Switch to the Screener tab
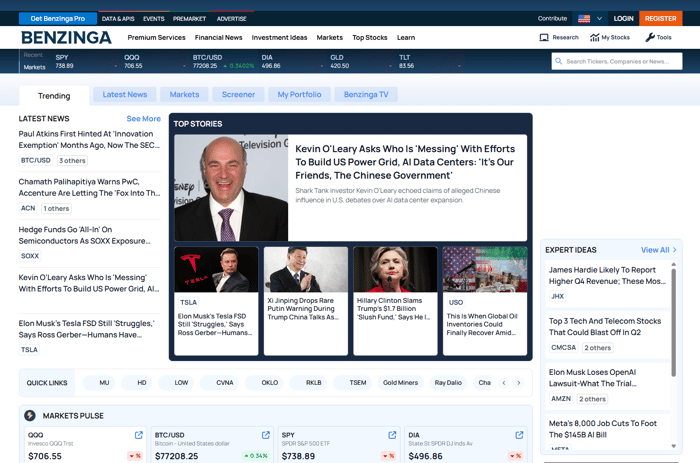The image size is (700, 463). (x=238, y=95)
